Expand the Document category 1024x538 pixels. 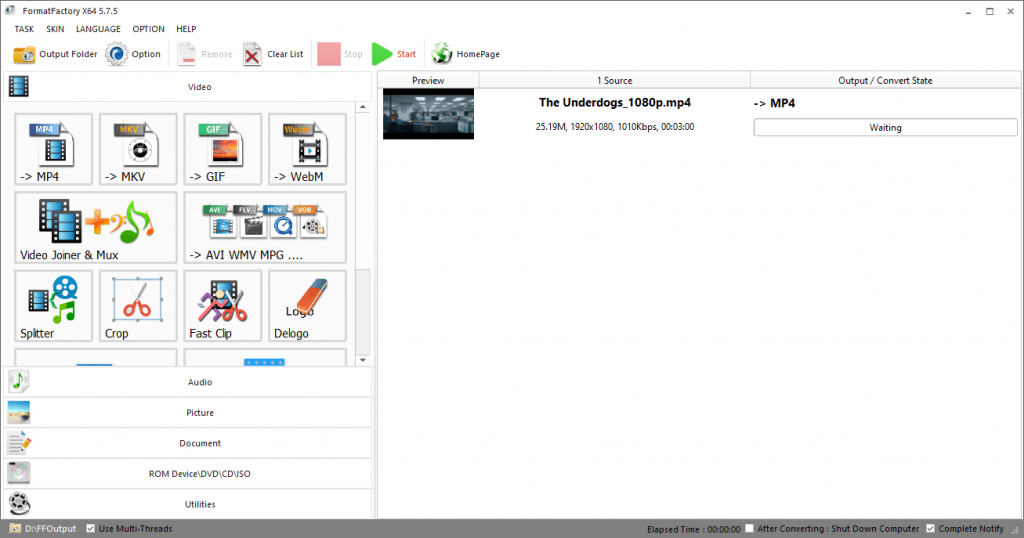point(188,443)
